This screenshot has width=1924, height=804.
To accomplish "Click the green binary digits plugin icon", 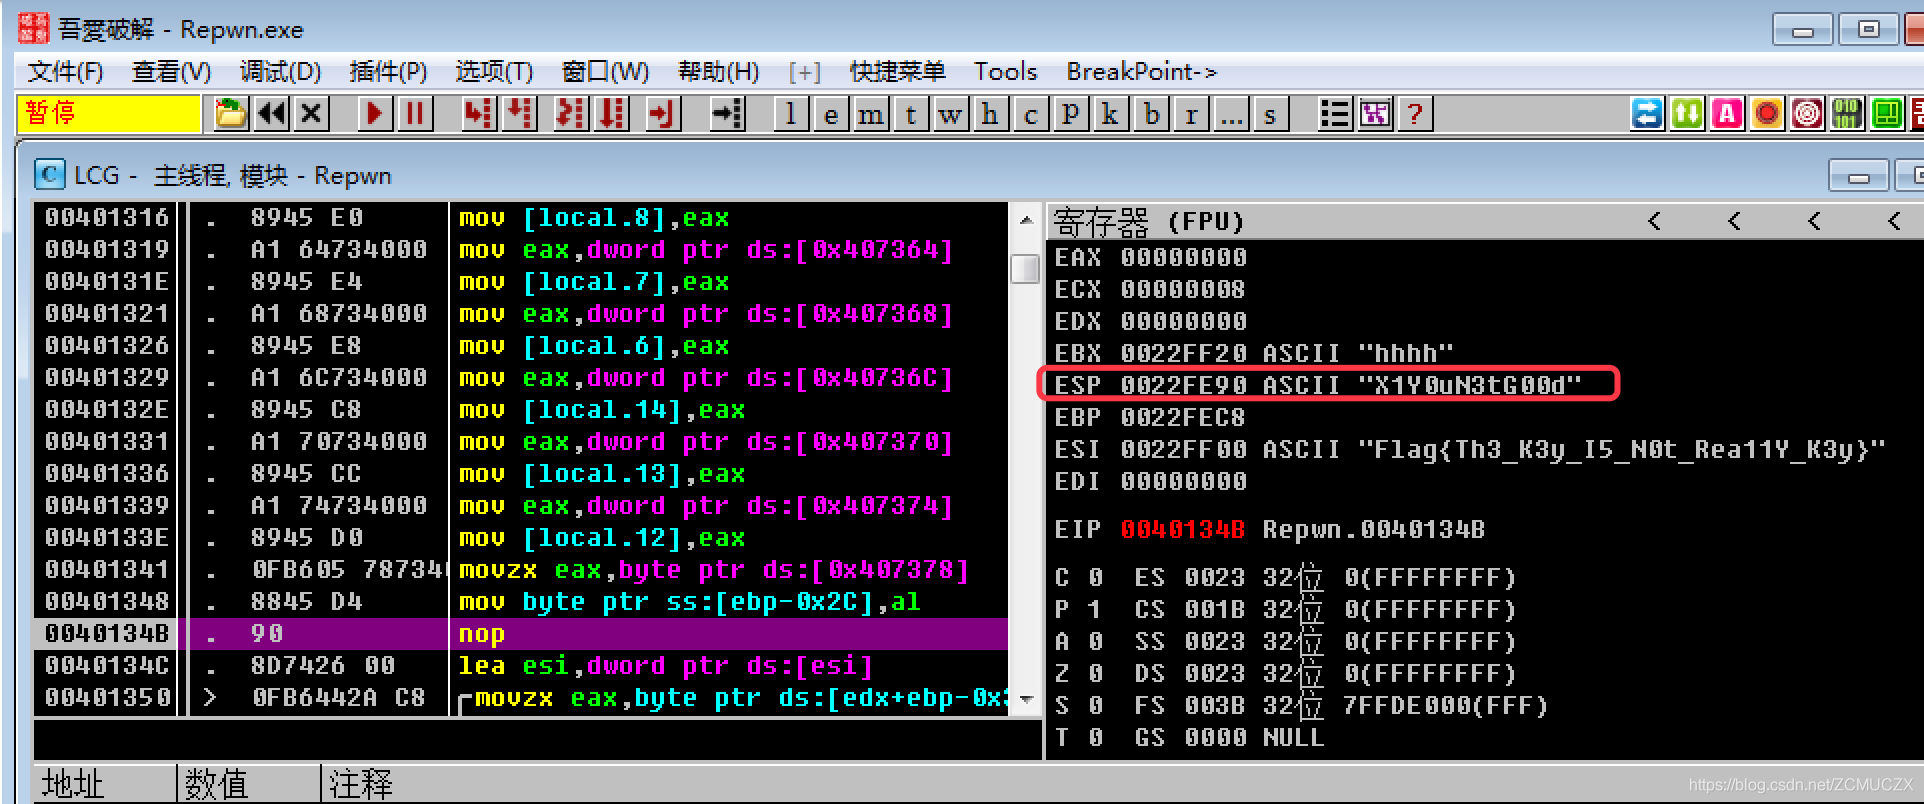I will click(1847, 114).
